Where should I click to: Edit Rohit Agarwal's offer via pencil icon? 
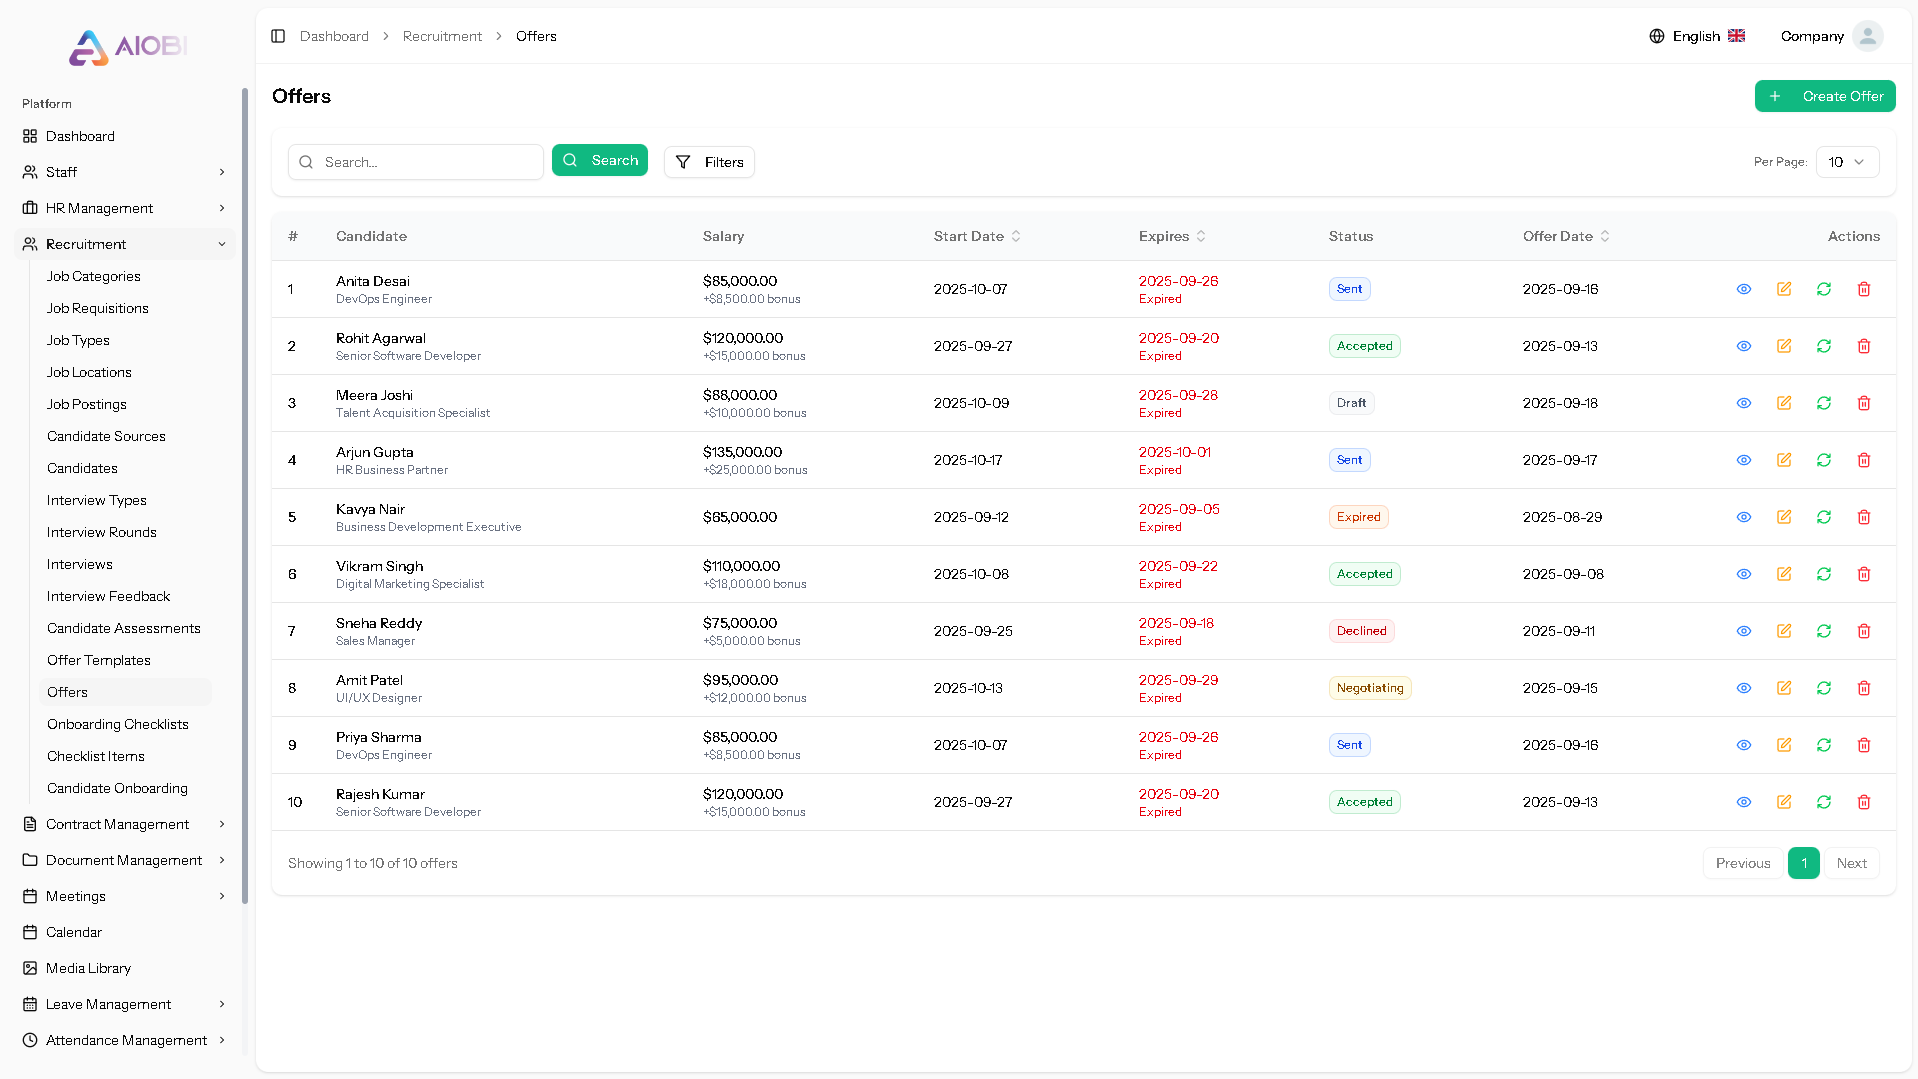(x=1783, y=346)
